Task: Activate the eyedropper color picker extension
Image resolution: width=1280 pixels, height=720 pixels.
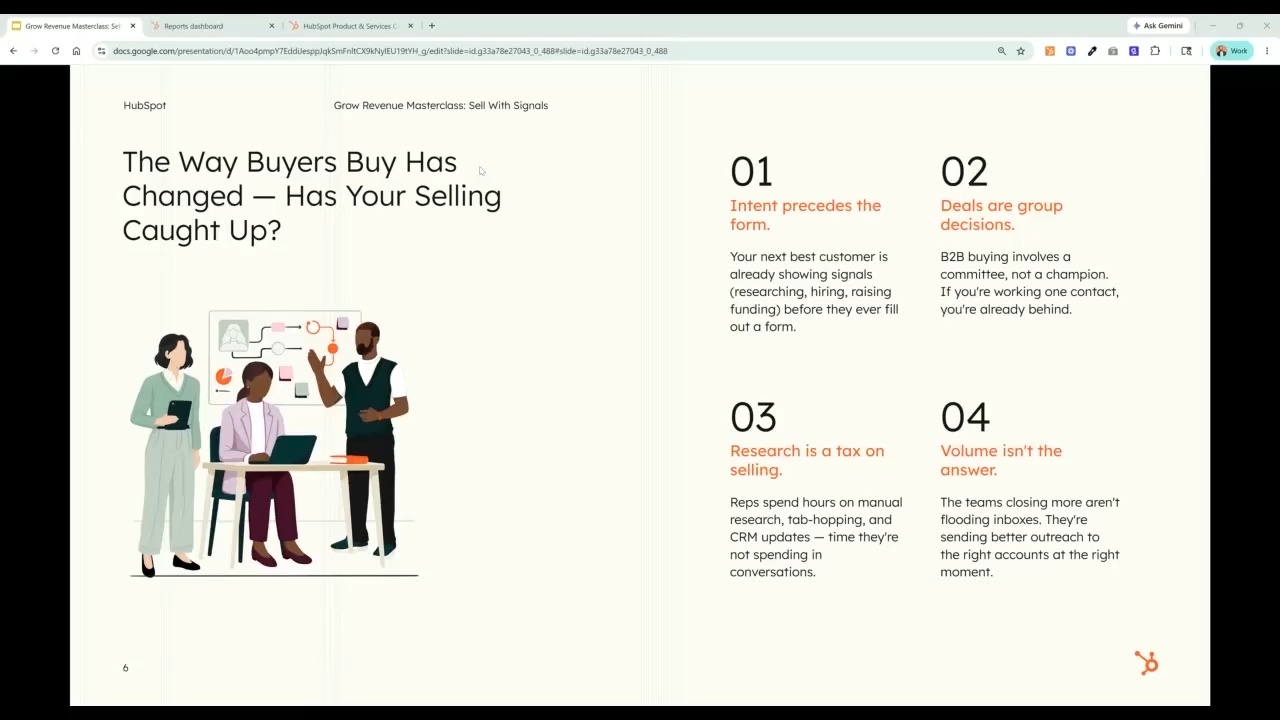Action: (x=1092, y=51)
